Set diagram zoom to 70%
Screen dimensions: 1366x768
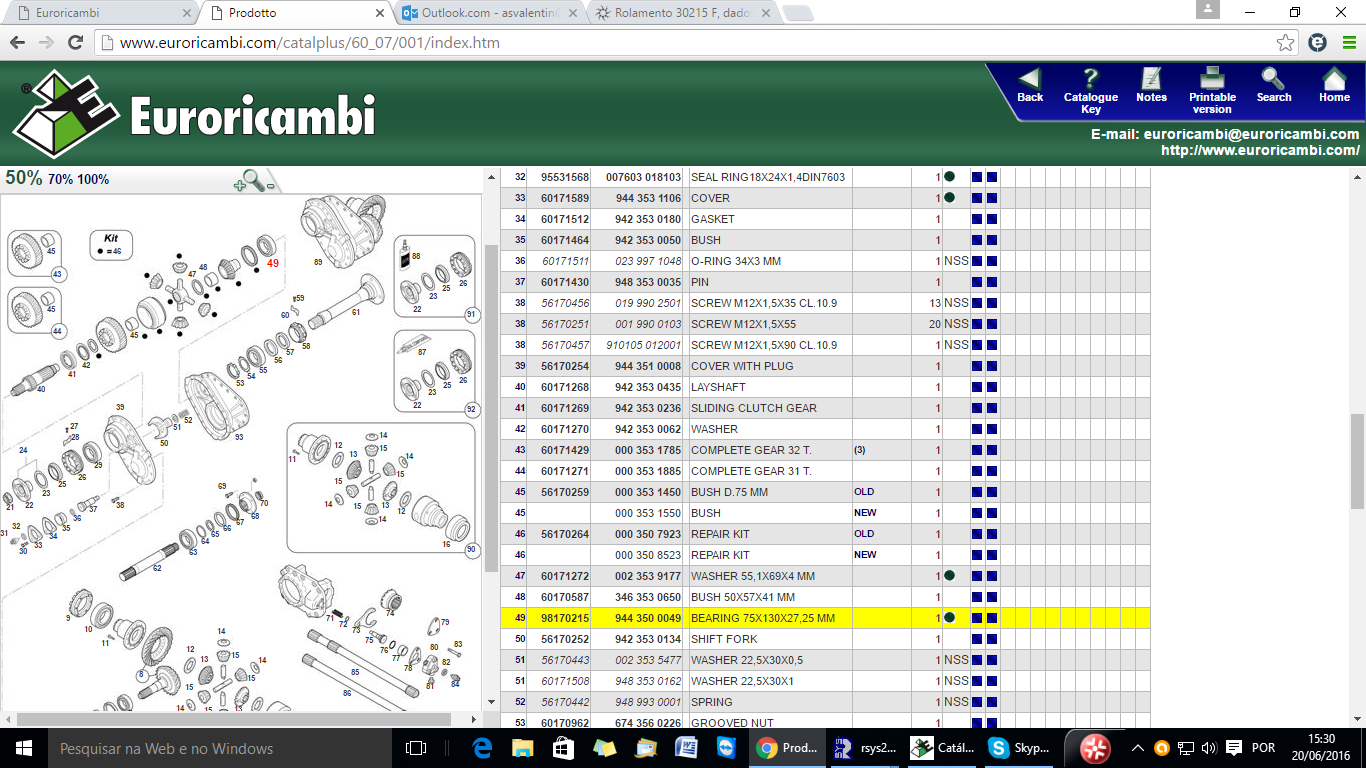60,180
